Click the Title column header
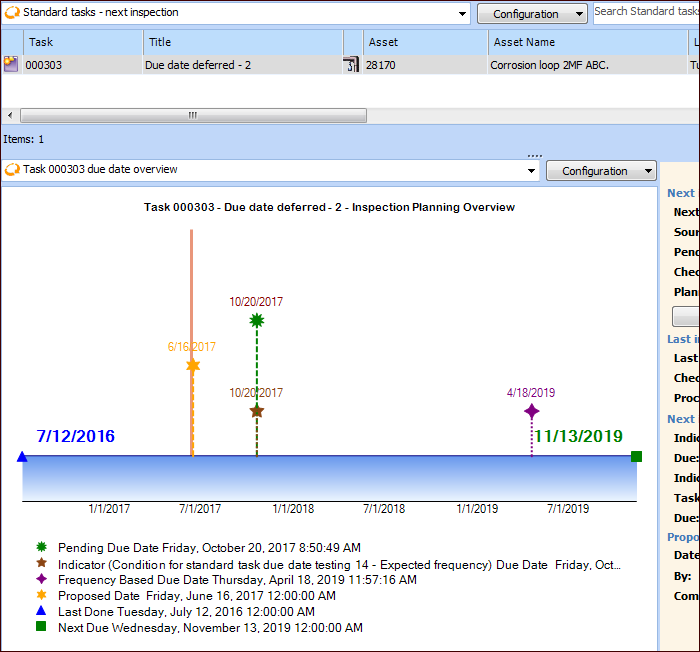This screenshot has height=652, width=700. (160, 42)
